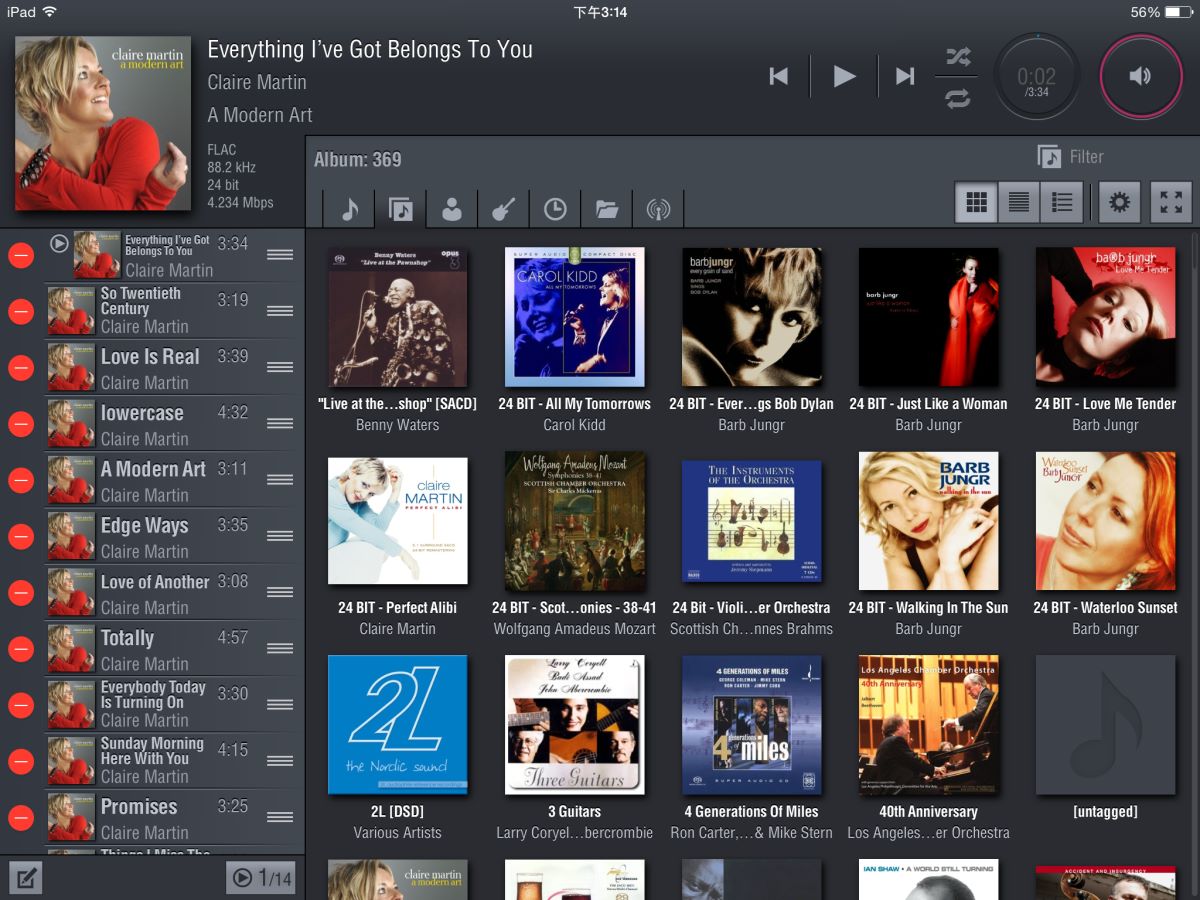
Task: Open Barb Jungr 'Love Me Tender' album
Action: point(1105,317)
